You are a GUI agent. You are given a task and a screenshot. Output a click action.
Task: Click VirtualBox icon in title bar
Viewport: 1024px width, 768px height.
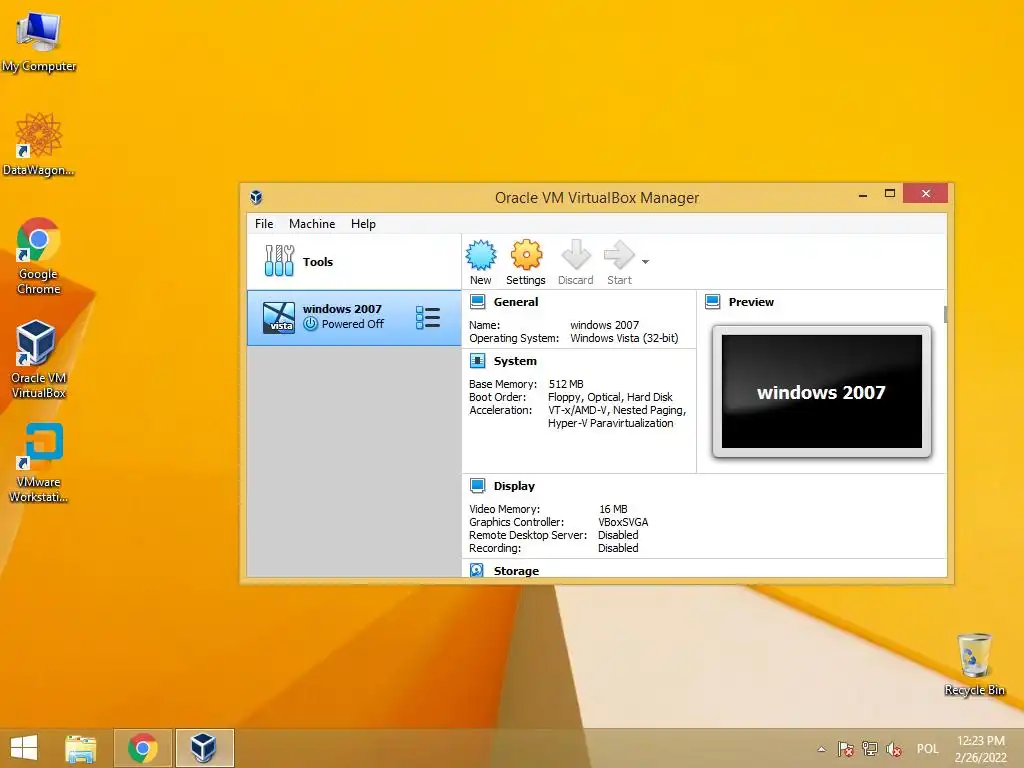click(x=256, y=197)
